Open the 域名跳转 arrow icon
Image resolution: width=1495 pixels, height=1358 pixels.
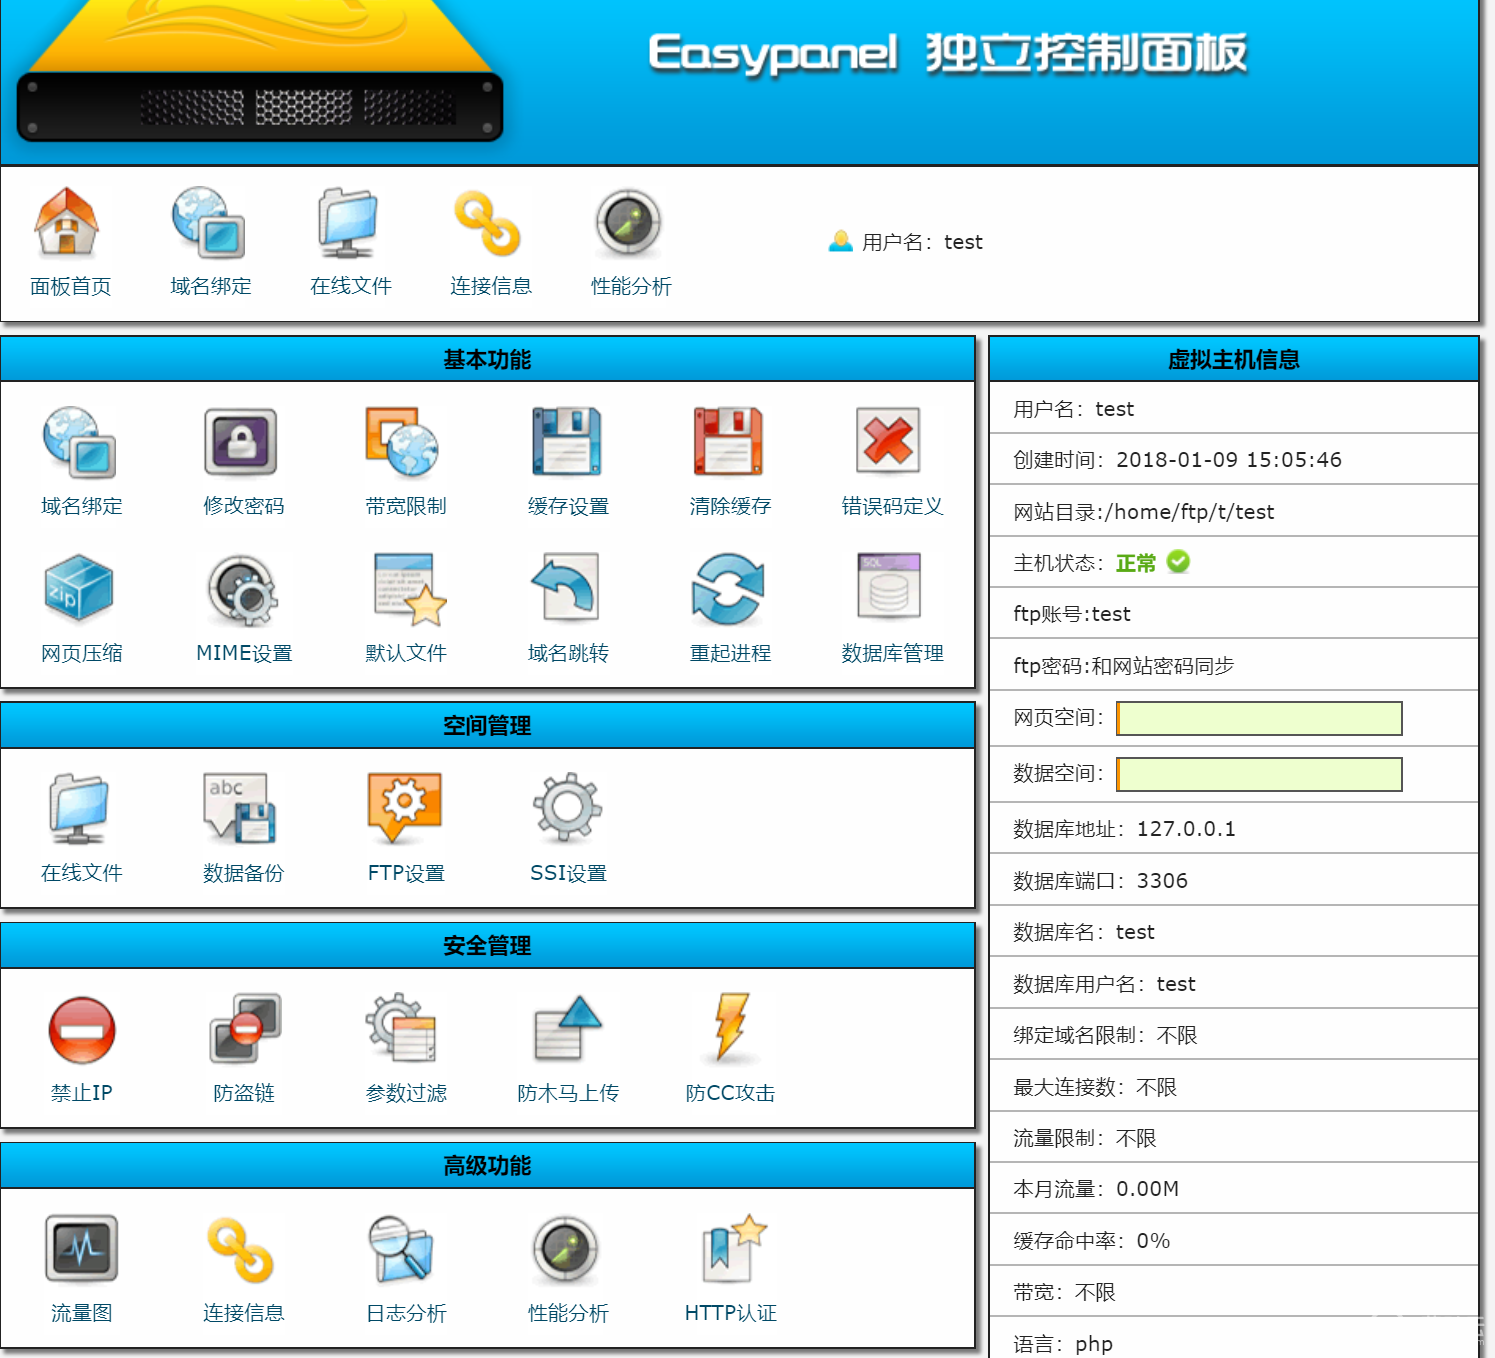tap(567, 589)
